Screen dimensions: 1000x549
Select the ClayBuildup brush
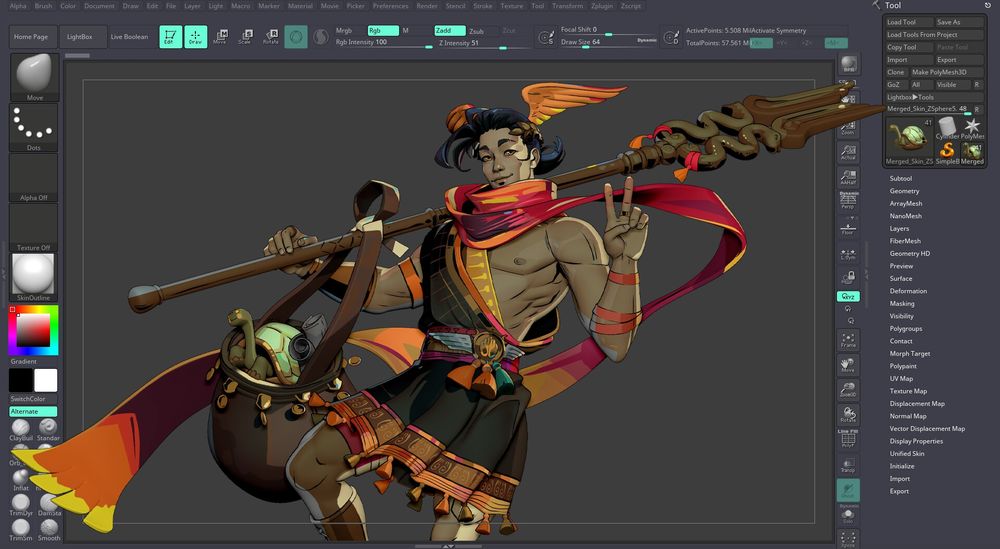coord(20,430)
